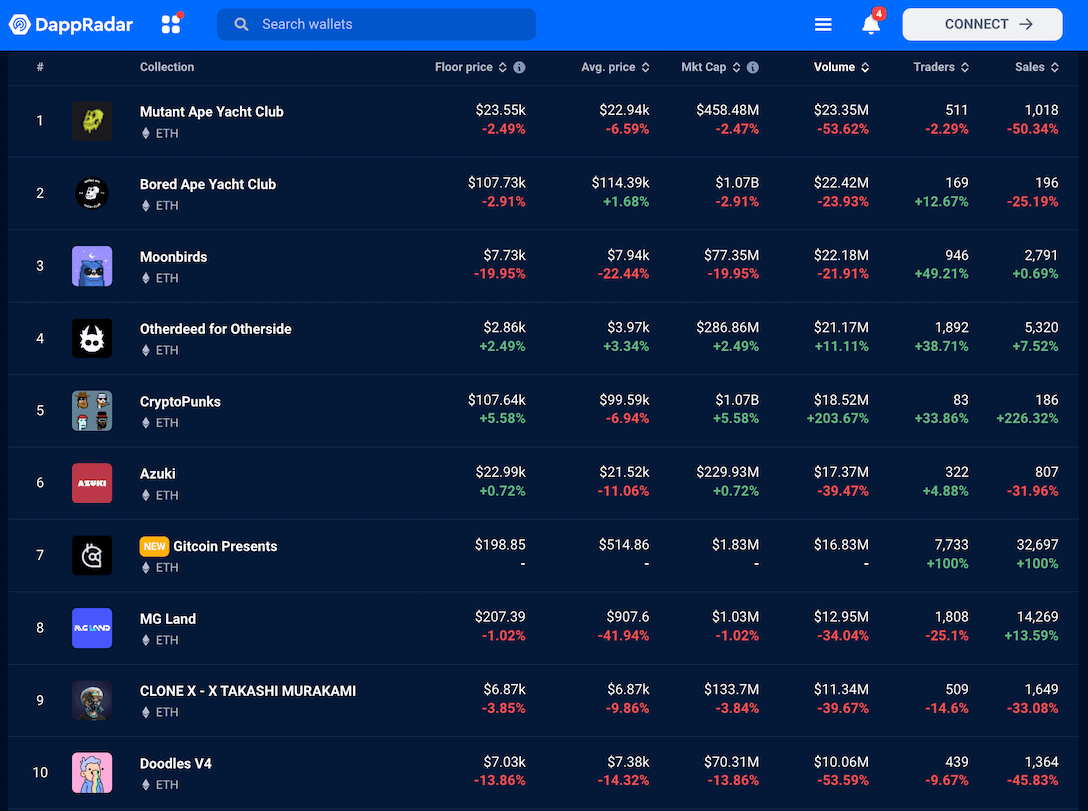The image size is (1088, 811).
Task: Click the CONNECT button
Action: 982,24
